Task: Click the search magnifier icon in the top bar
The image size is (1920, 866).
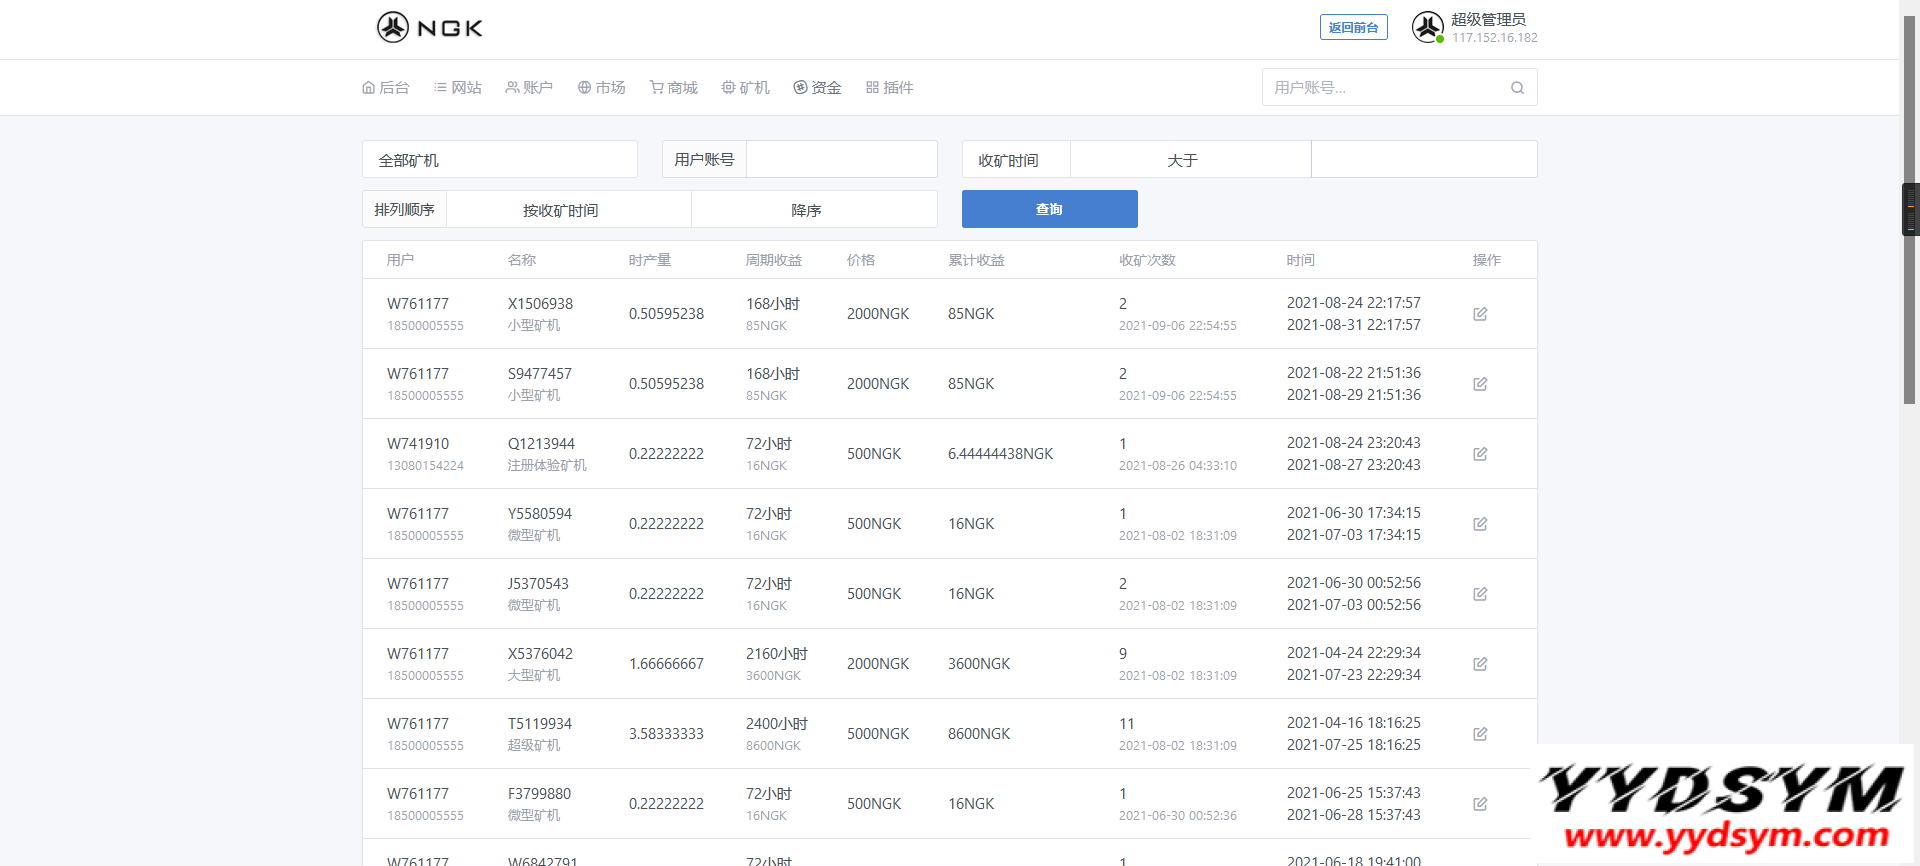Action: click(1517, 88)
